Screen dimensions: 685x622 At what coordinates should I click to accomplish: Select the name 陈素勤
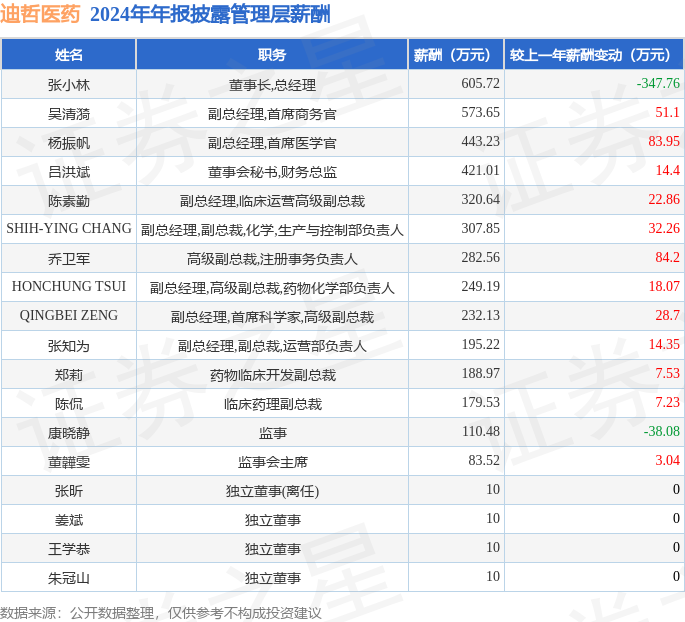pyautogui.click(x=69, y=200)
